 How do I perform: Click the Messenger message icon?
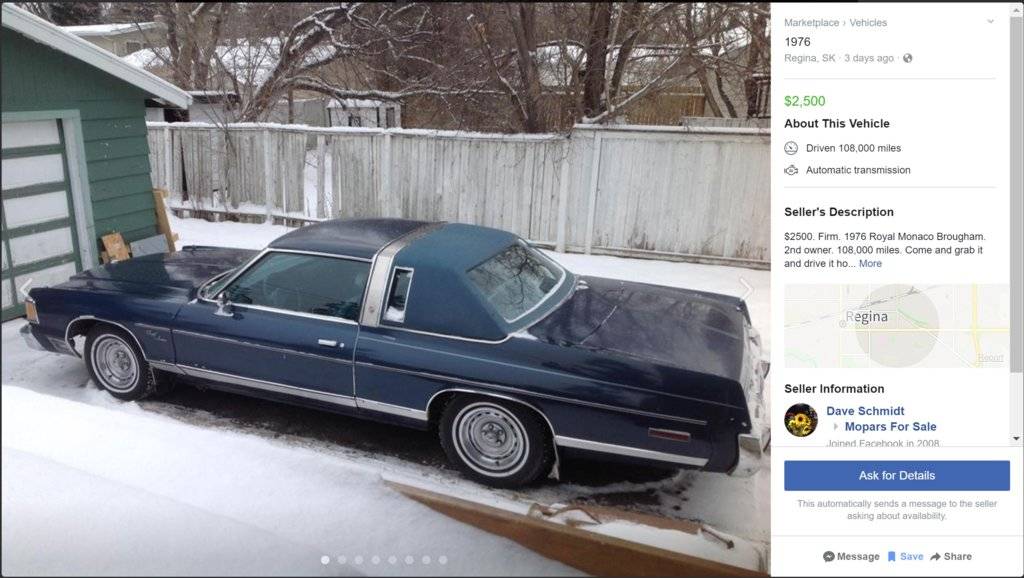[x=829, y=556]
